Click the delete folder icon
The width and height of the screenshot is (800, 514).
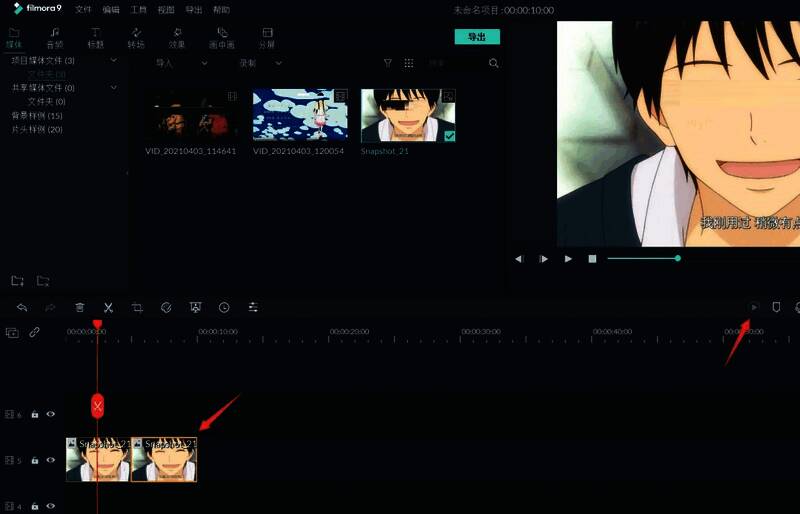click(43, 280)
